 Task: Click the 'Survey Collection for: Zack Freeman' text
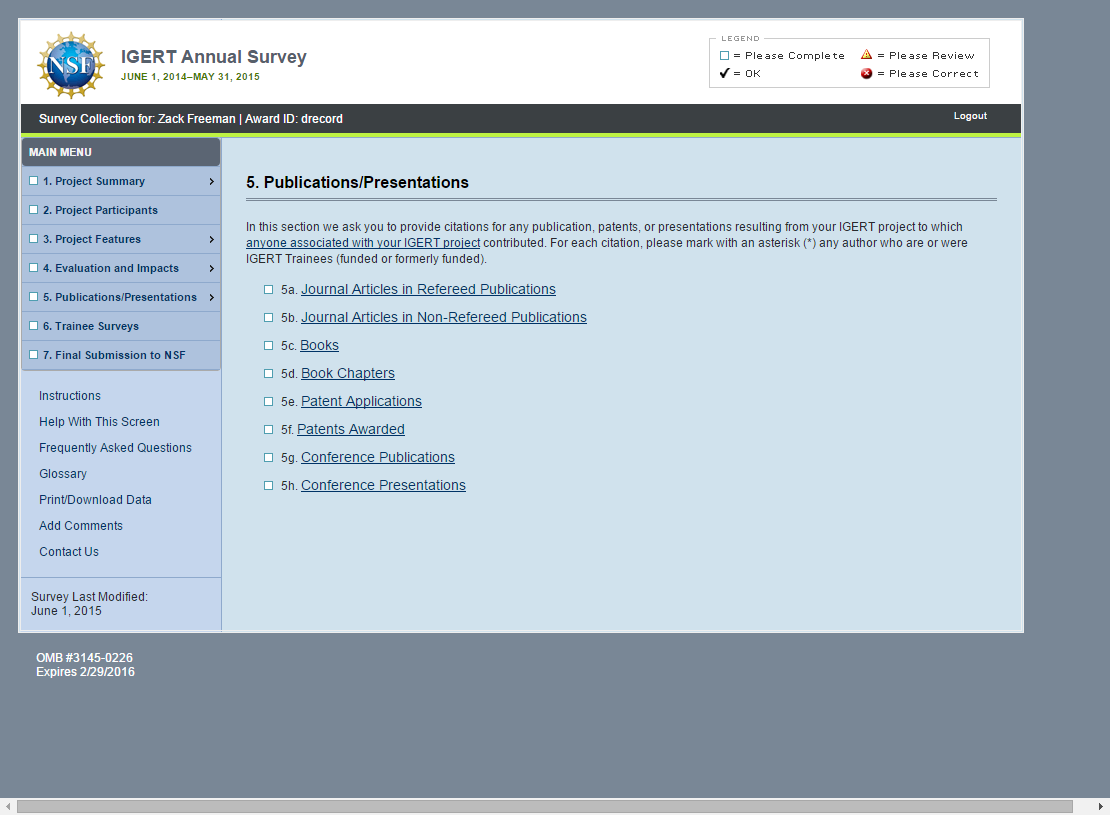pyautogui.click(x=137, y=119)
